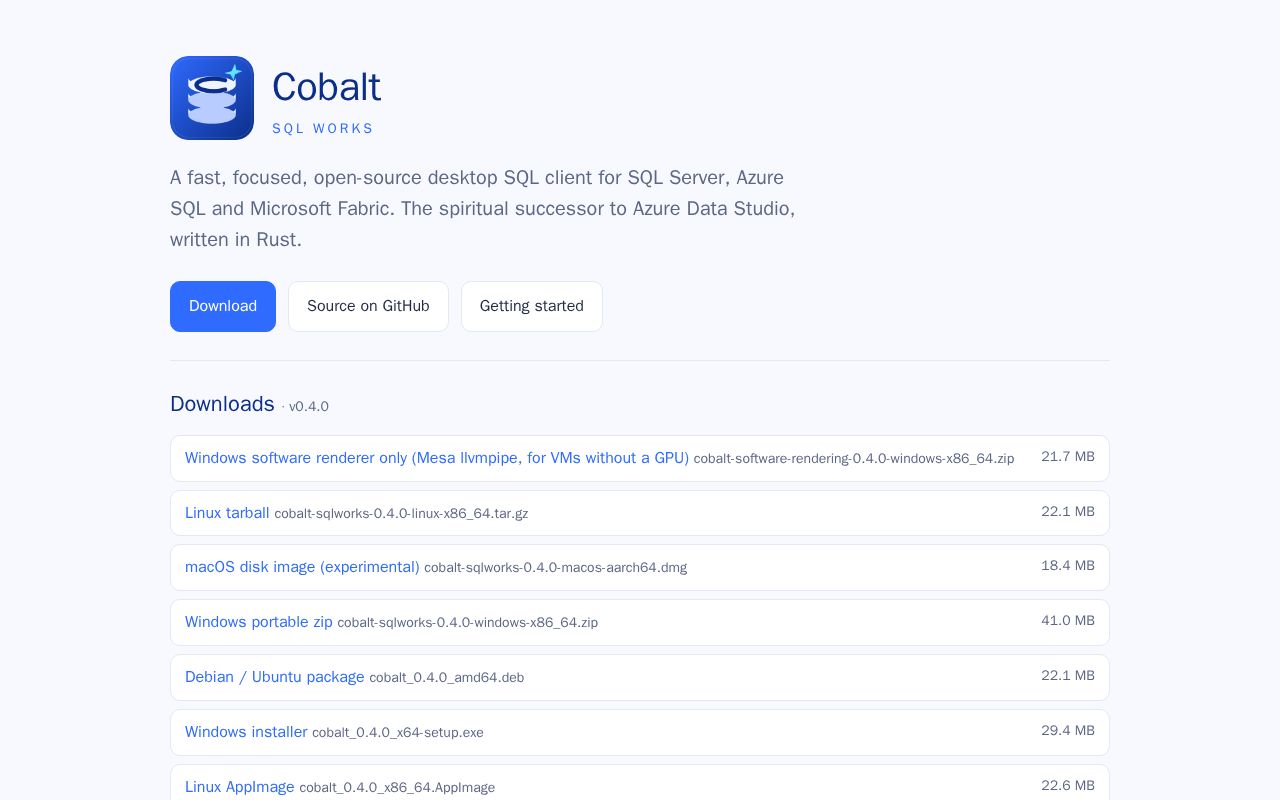Click the SQL WORKS subtitle text

click(x=323, y=129)
